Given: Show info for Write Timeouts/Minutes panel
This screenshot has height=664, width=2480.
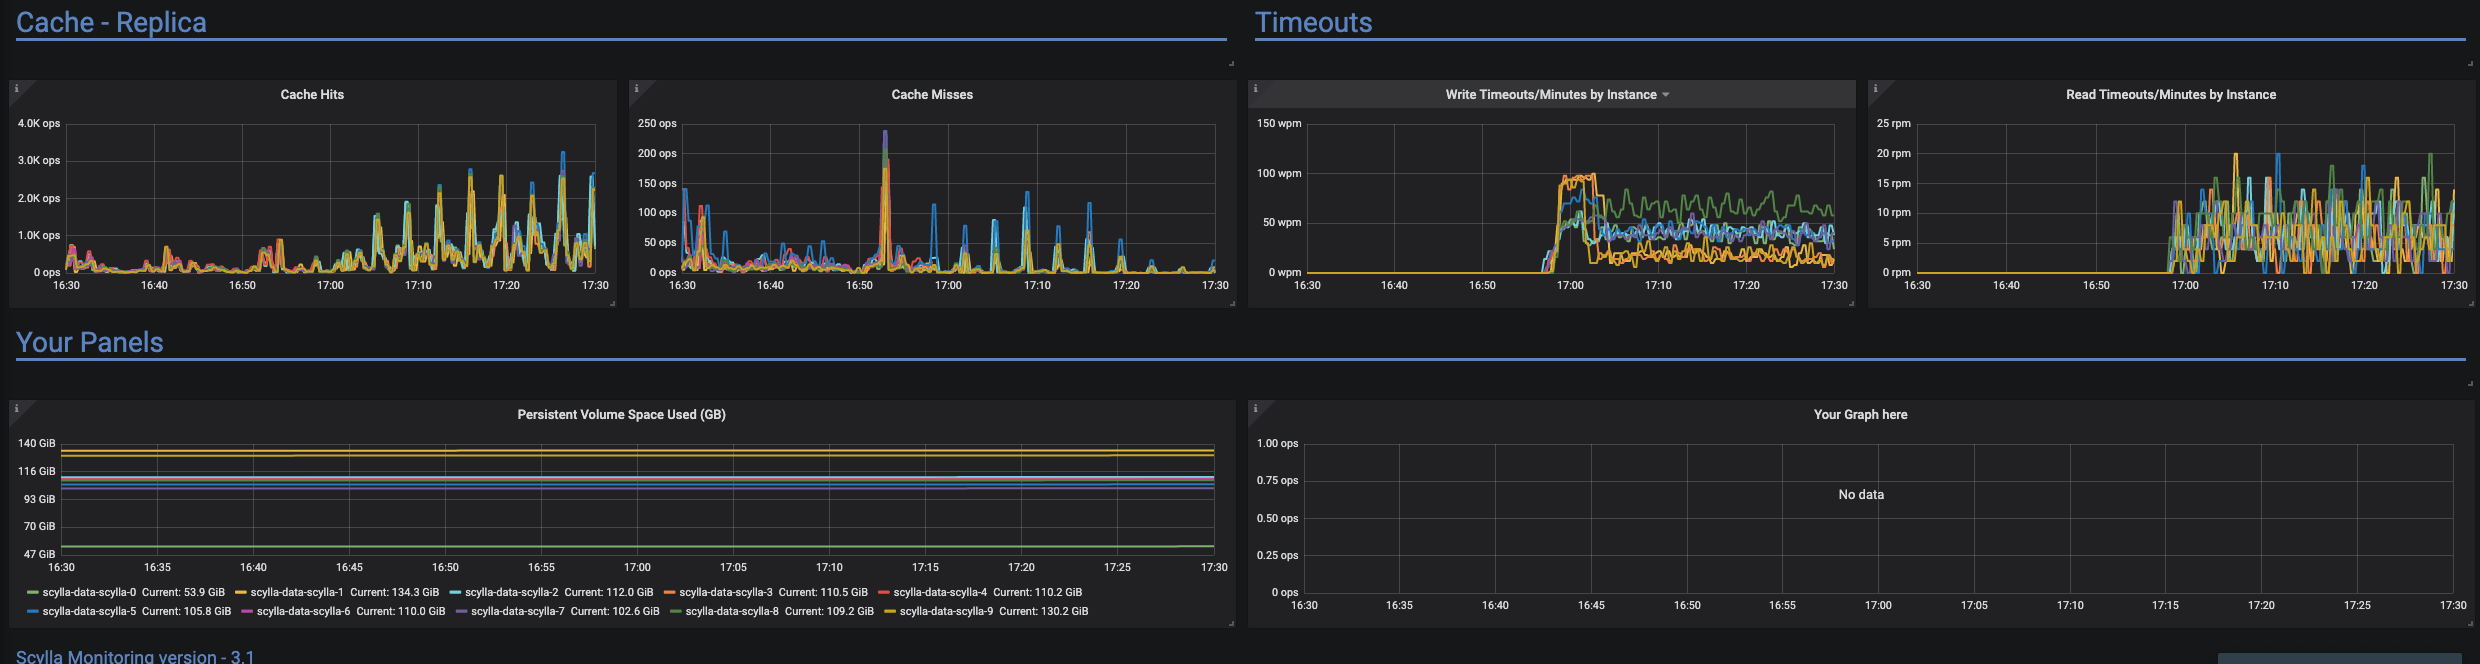Looking at the screenshot, I should coord(1255,88).
